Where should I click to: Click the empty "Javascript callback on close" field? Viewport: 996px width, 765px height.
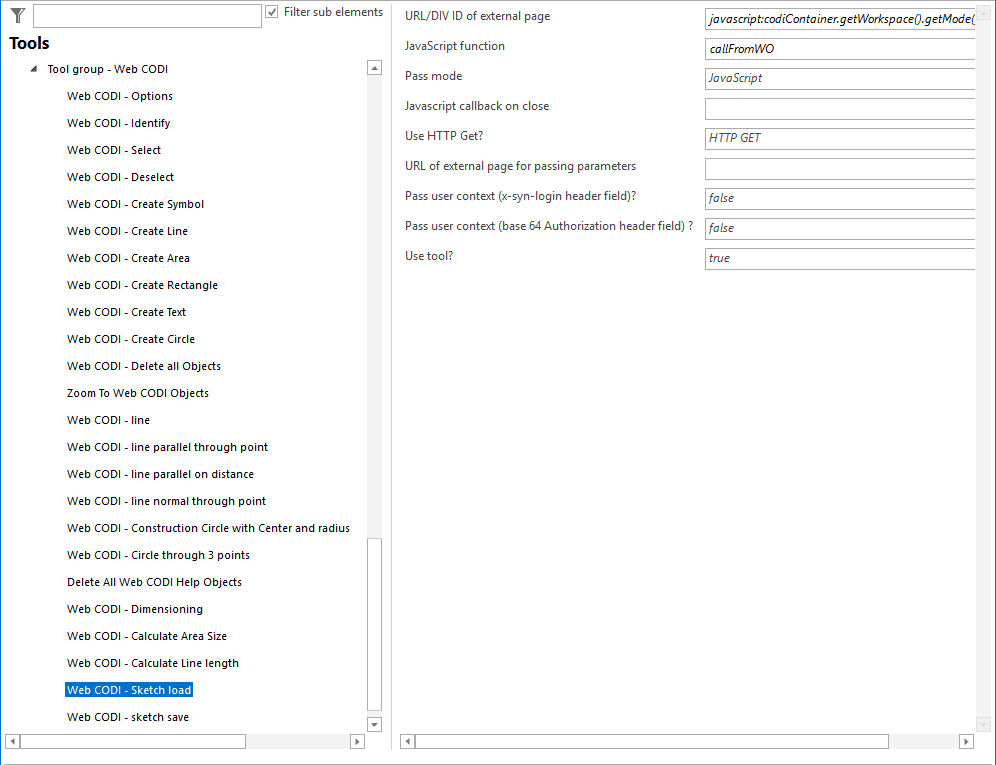(x=840, y=108)
